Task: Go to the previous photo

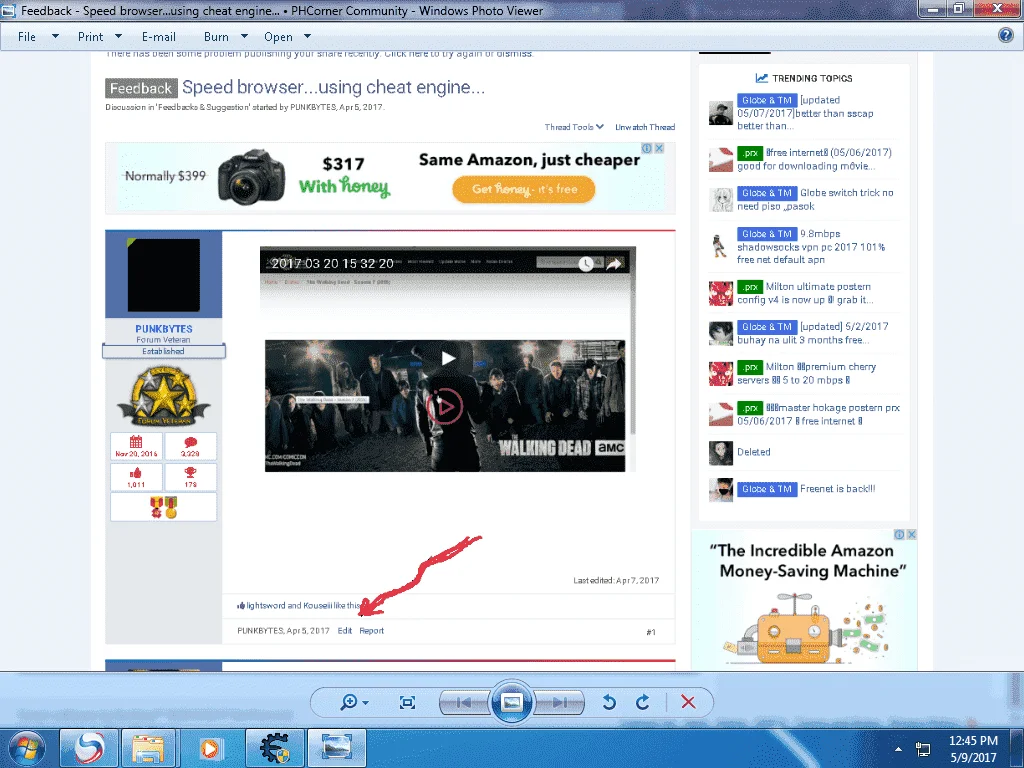Action: (x=464, y=703)
